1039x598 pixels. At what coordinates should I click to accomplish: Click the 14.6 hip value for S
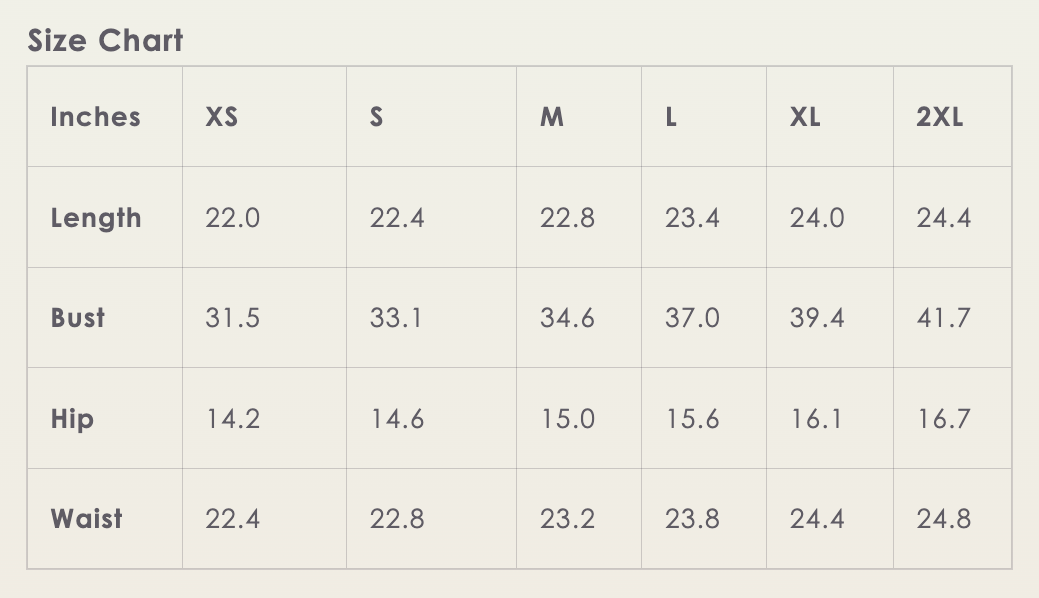(x=397, y=419)
